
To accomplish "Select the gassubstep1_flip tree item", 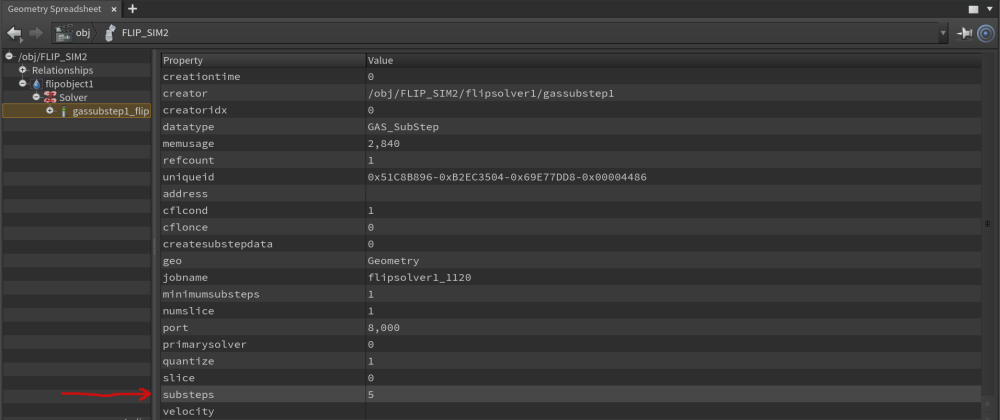I will coord(111,112).
